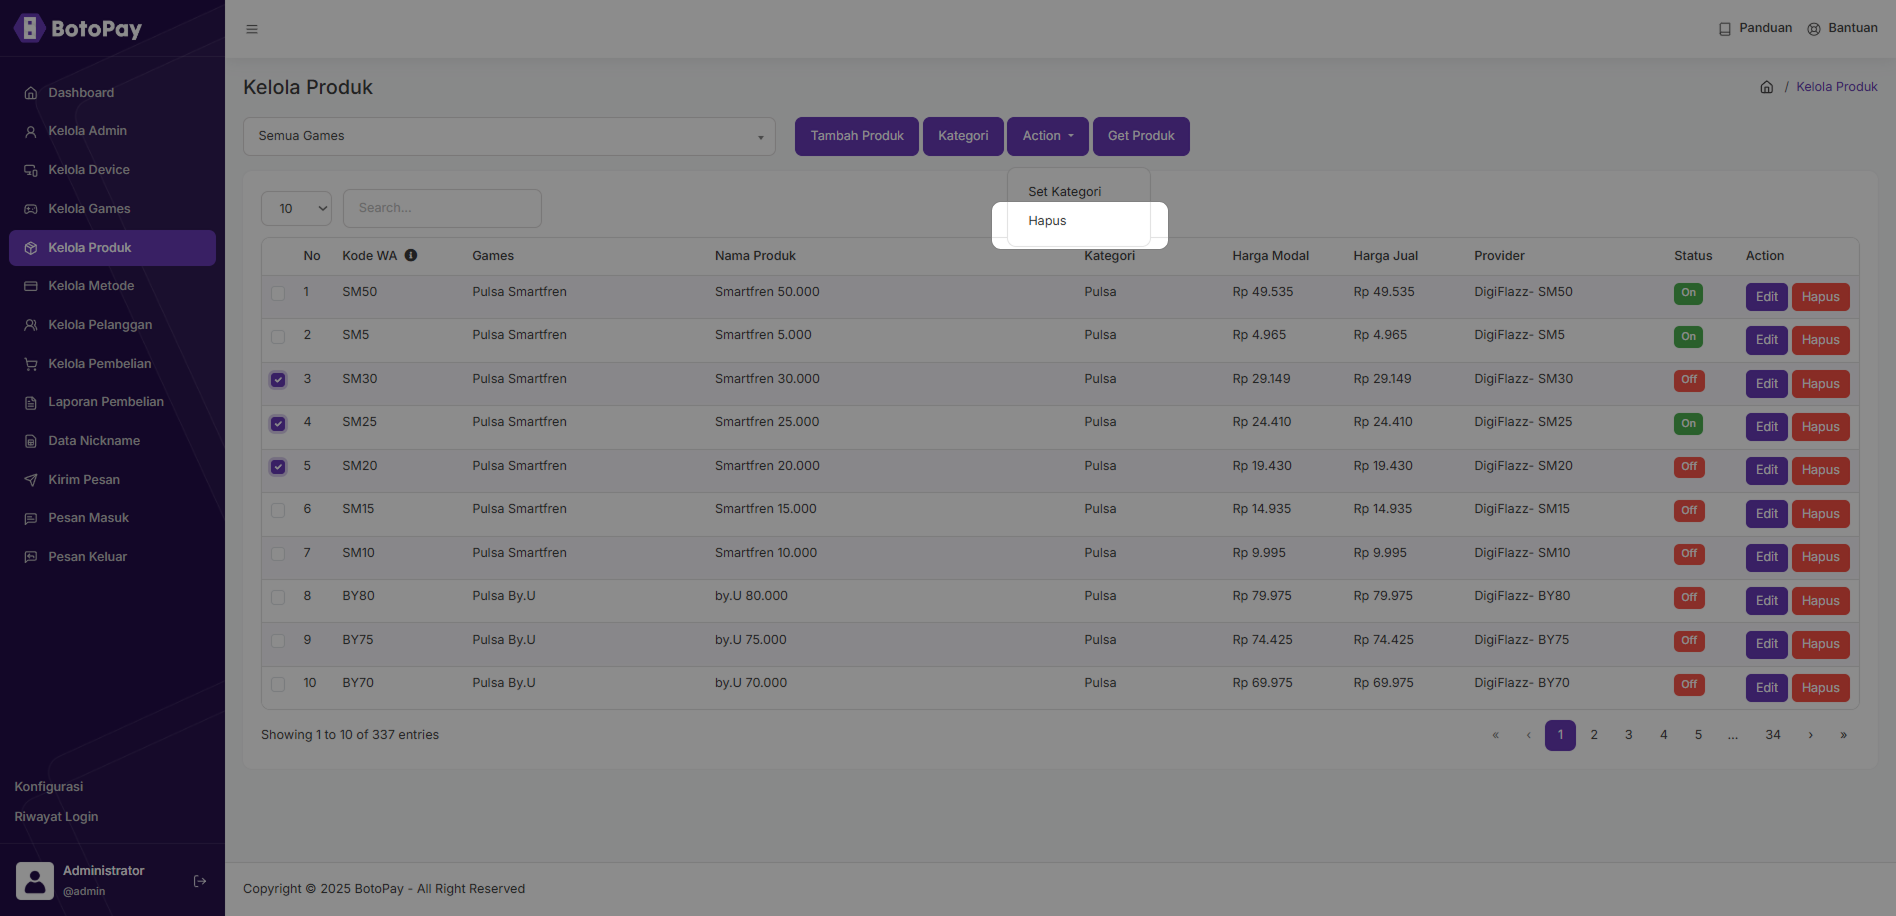Open the Action dropdown button
The image size is (1896, 916).
coord(1047,136)
